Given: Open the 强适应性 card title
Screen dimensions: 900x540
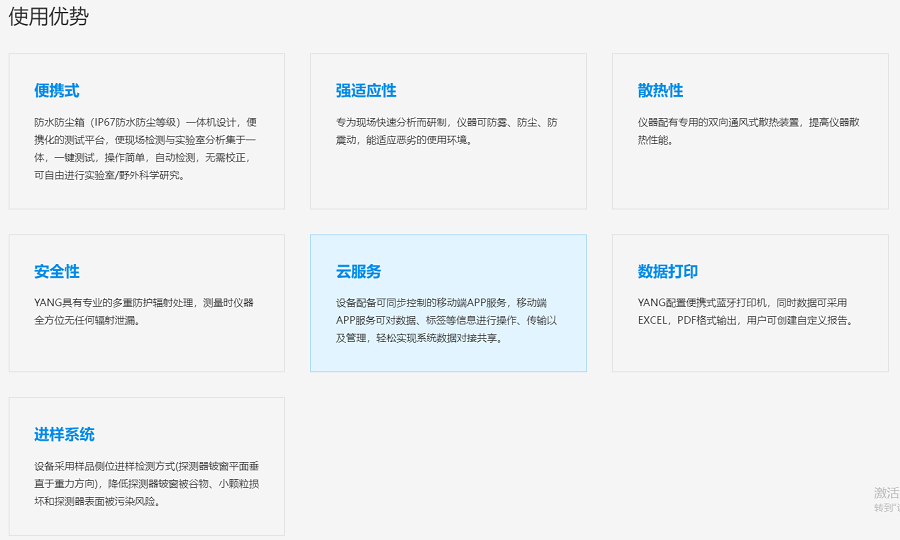Looking at the screenshot, I should point(366,91).
